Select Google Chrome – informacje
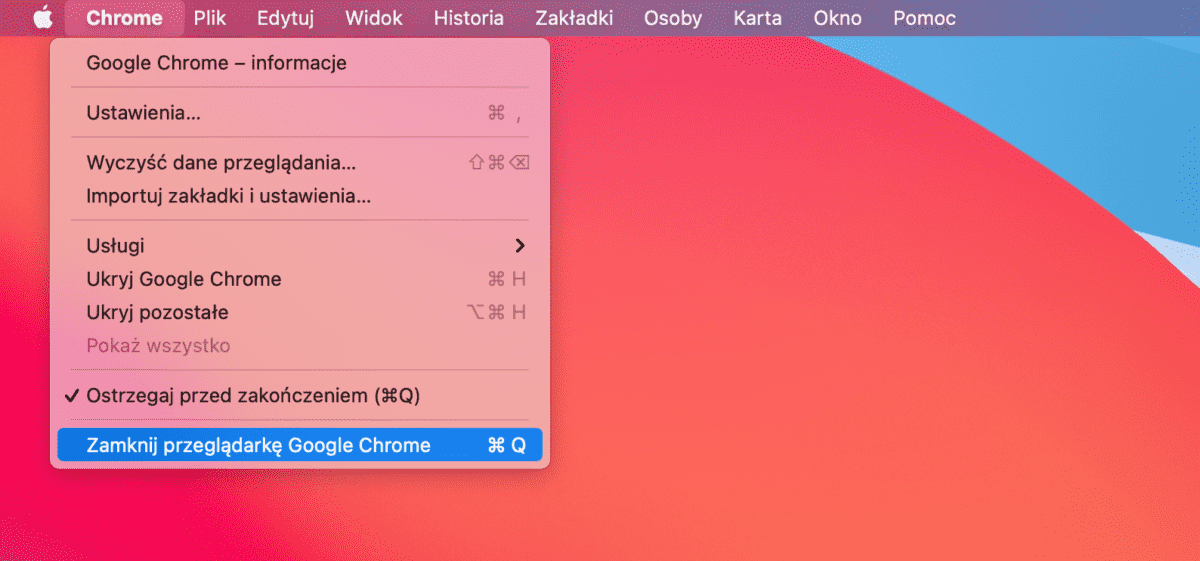Screen dimensions: 1200x561 (216, 63)
